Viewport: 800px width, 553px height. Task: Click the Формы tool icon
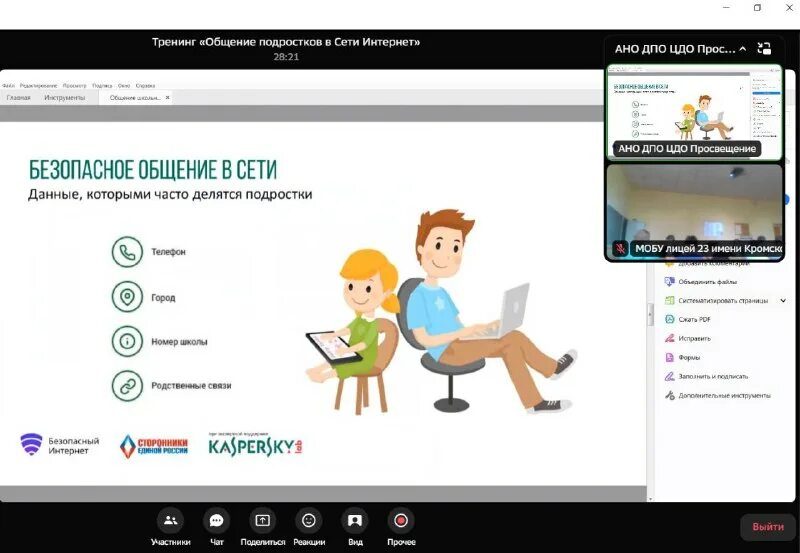[x=669, y=358]
